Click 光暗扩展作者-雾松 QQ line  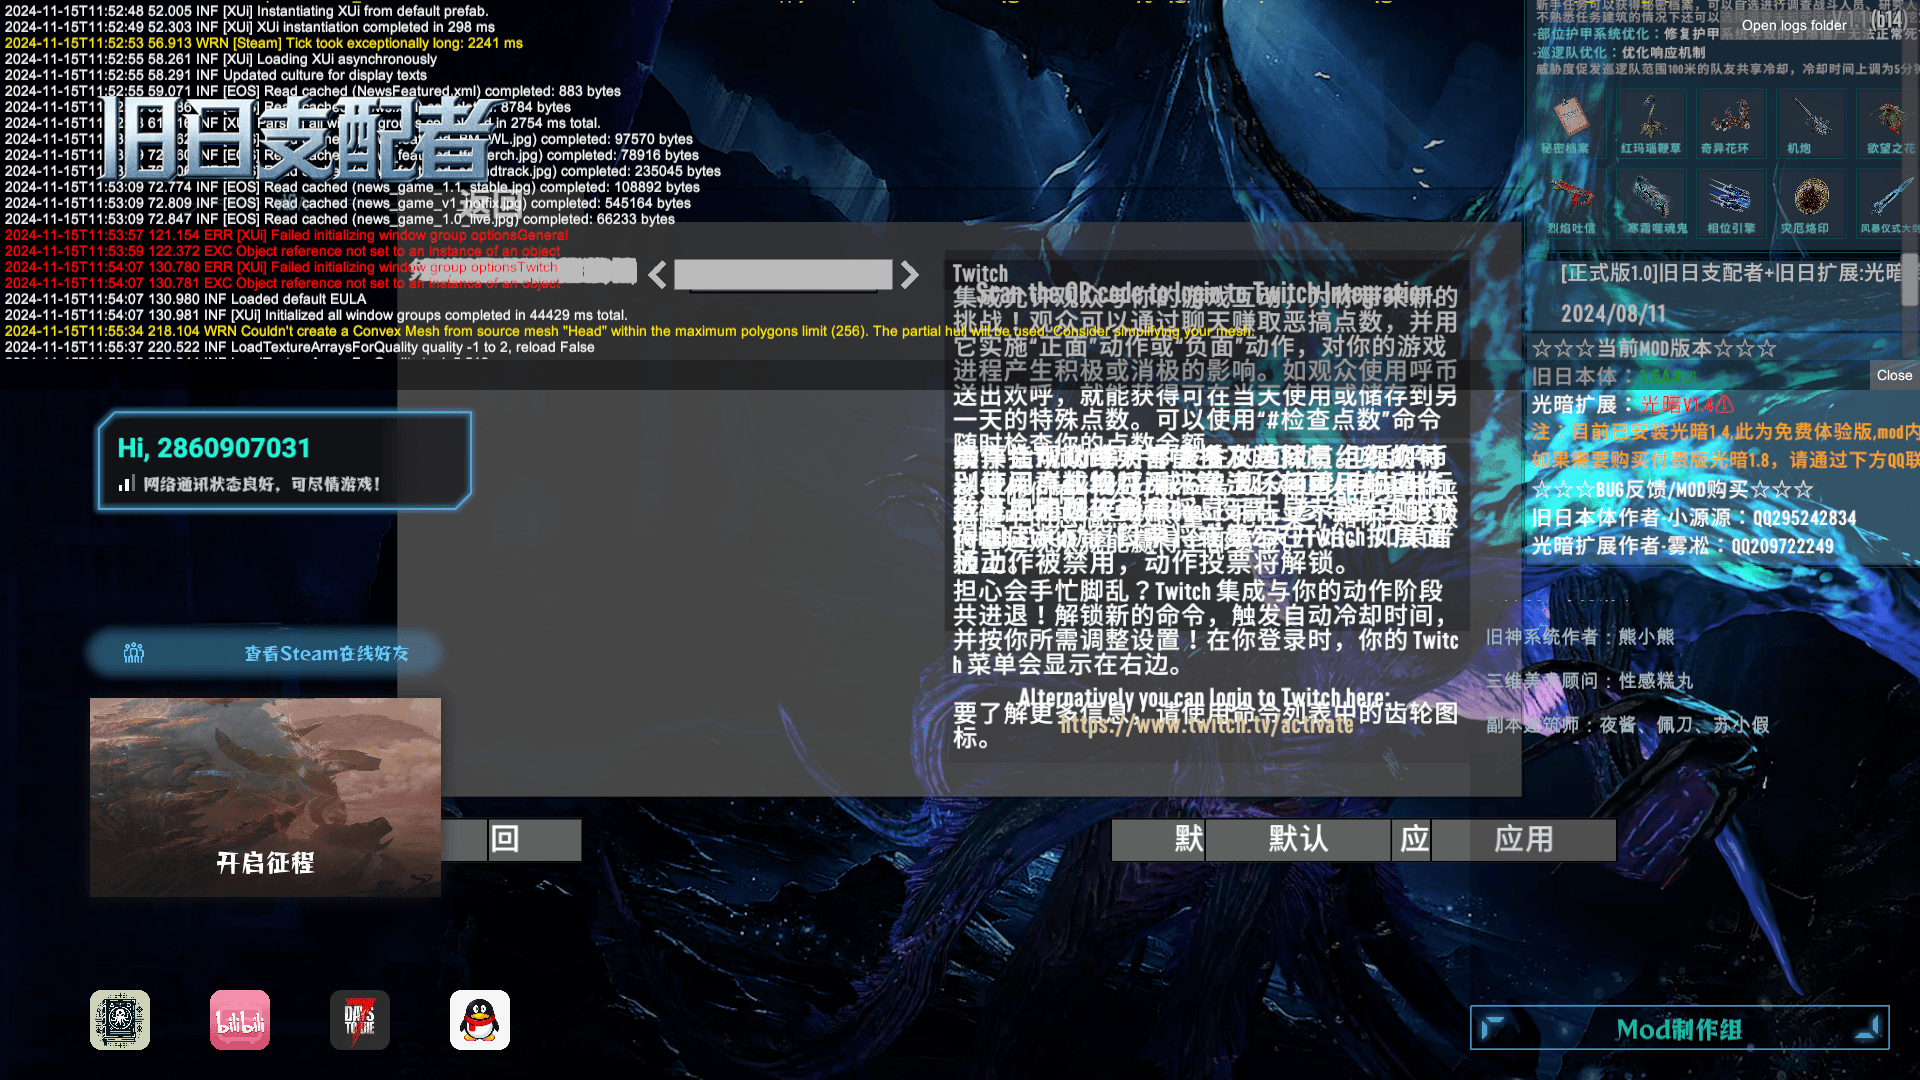click(x=1683, y=546)
